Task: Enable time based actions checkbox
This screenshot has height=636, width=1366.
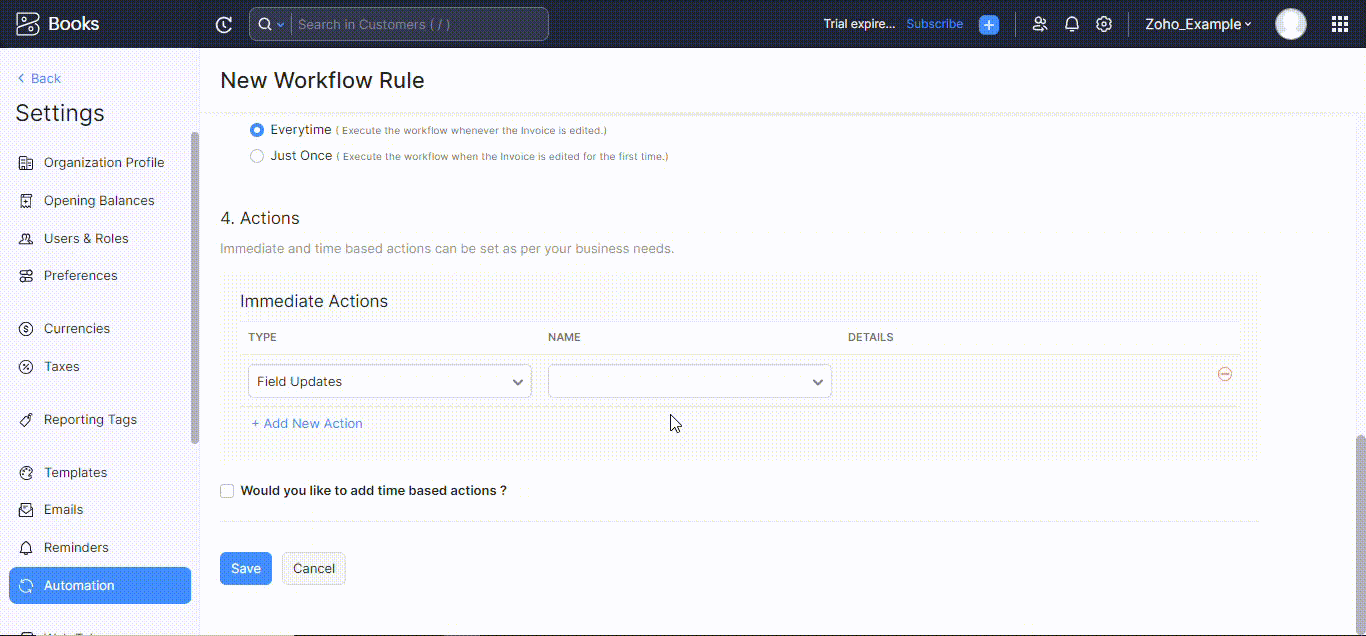Action: pyautogui.click(x=227, y=491)
